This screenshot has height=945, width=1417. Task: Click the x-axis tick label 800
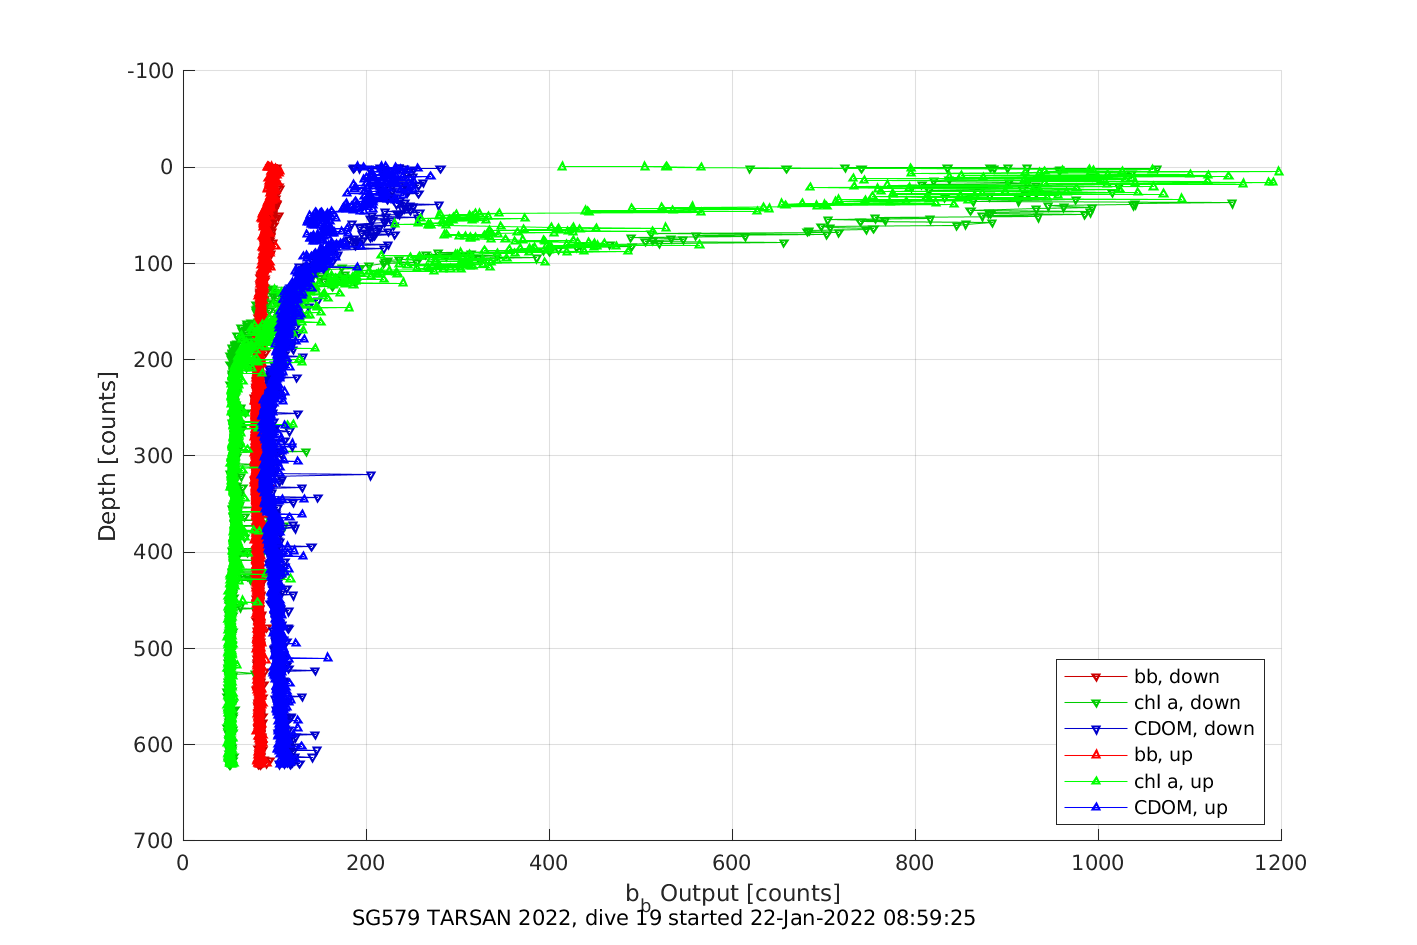click(x=915, y=863)
